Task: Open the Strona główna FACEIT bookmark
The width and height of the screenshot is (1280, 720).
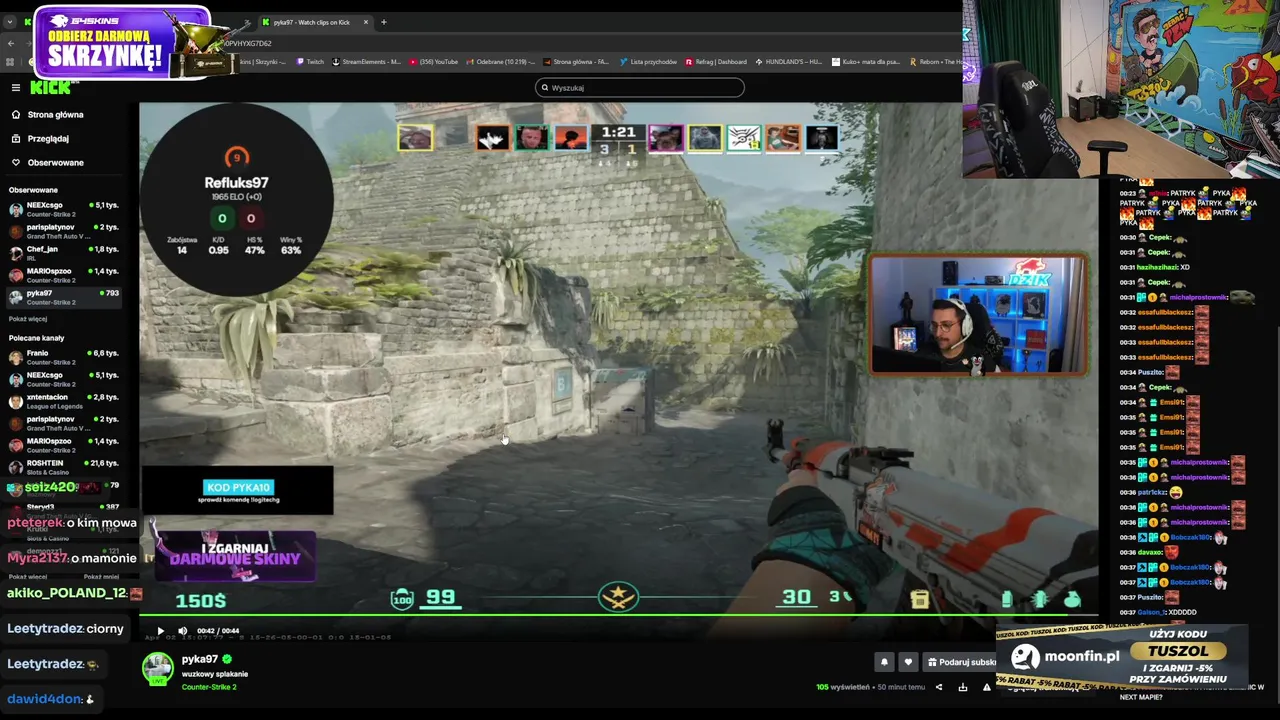Action: (x=575, y=62)
